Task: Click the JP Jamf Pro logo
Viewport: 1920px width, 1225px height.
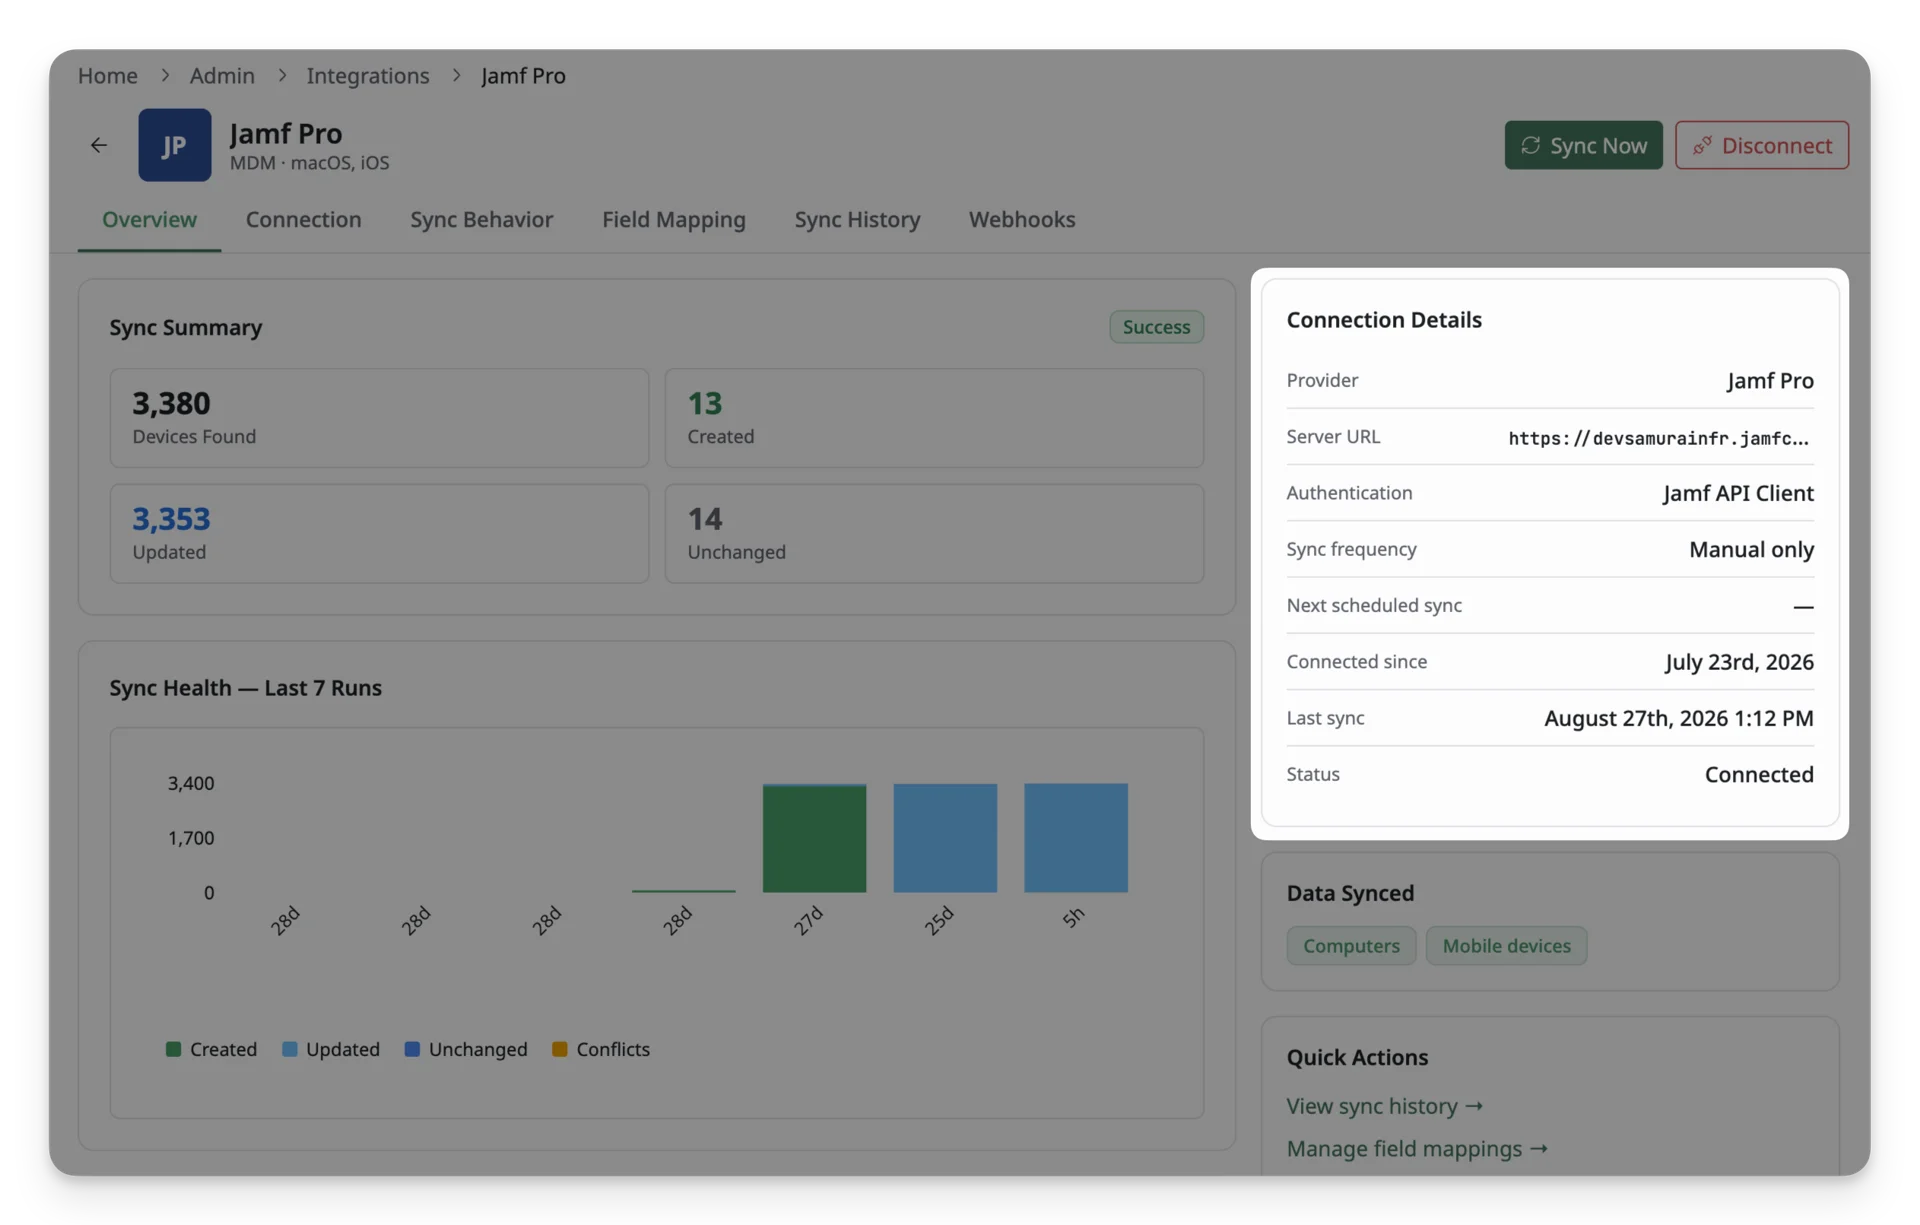Action: 174,145
